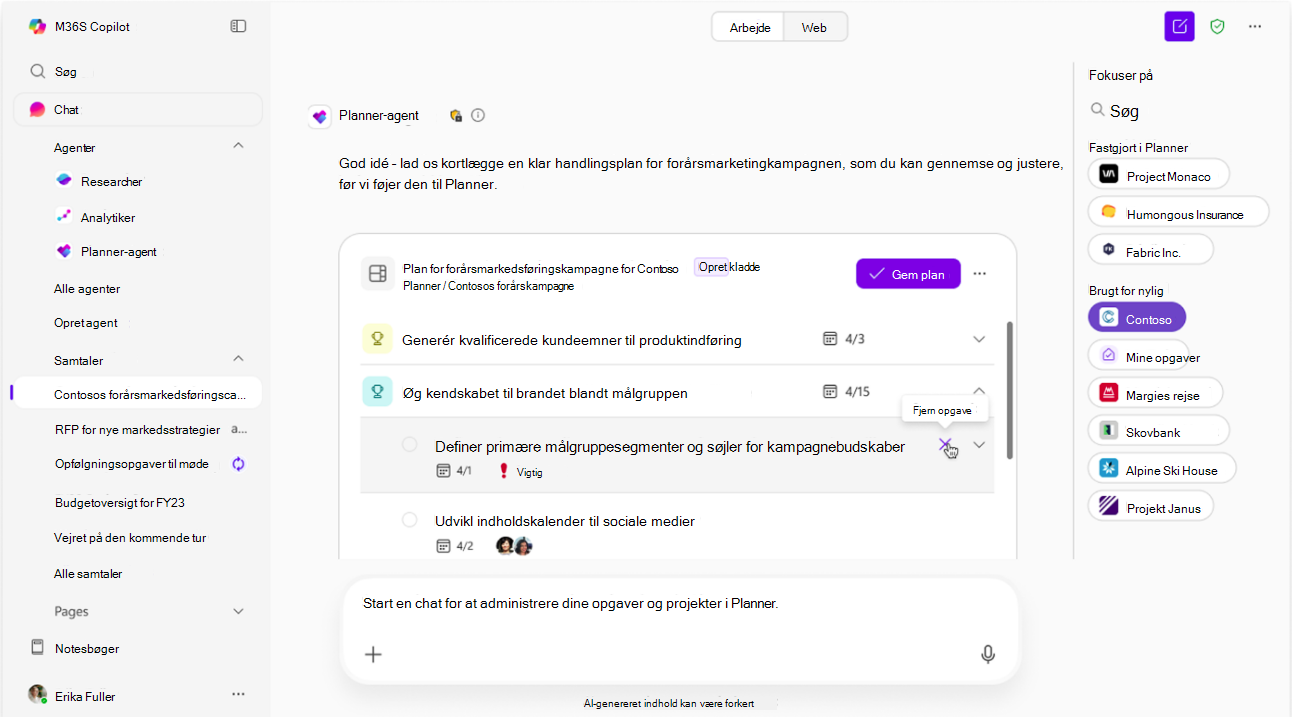
Task: Click the Søg search item in the sidebar
Action: (x=137, y=72)
